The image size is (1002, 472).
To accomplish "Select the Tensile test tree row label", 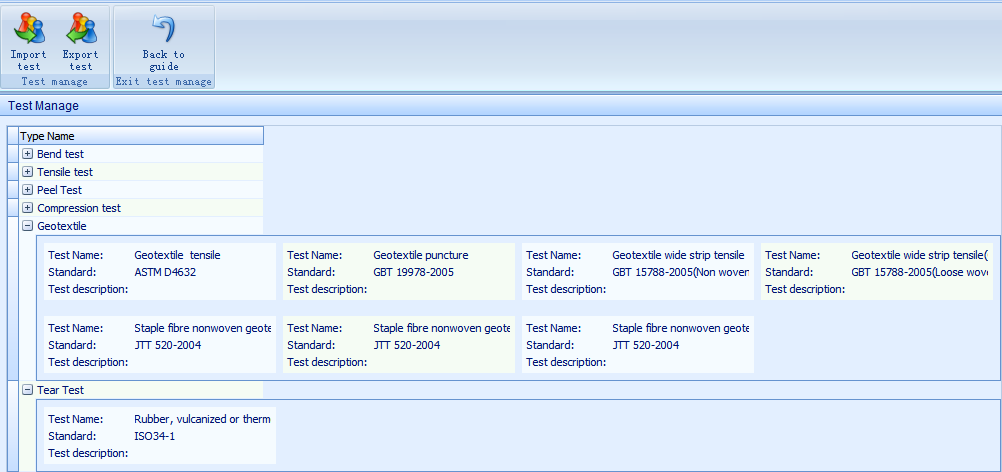I will click(x=65, y=172).
